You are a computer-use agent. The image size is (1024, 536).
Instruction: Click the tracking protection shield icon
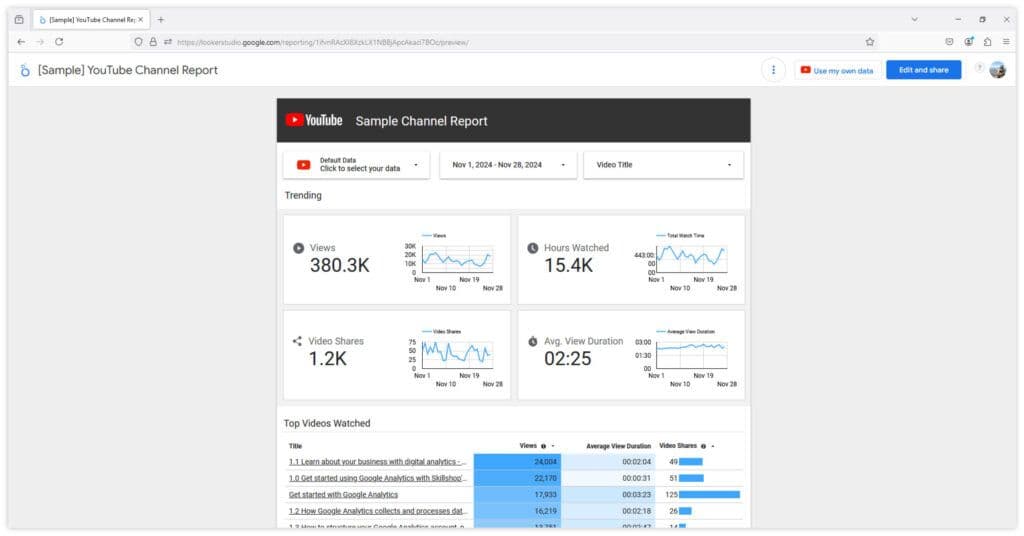[x=138, y=42]
